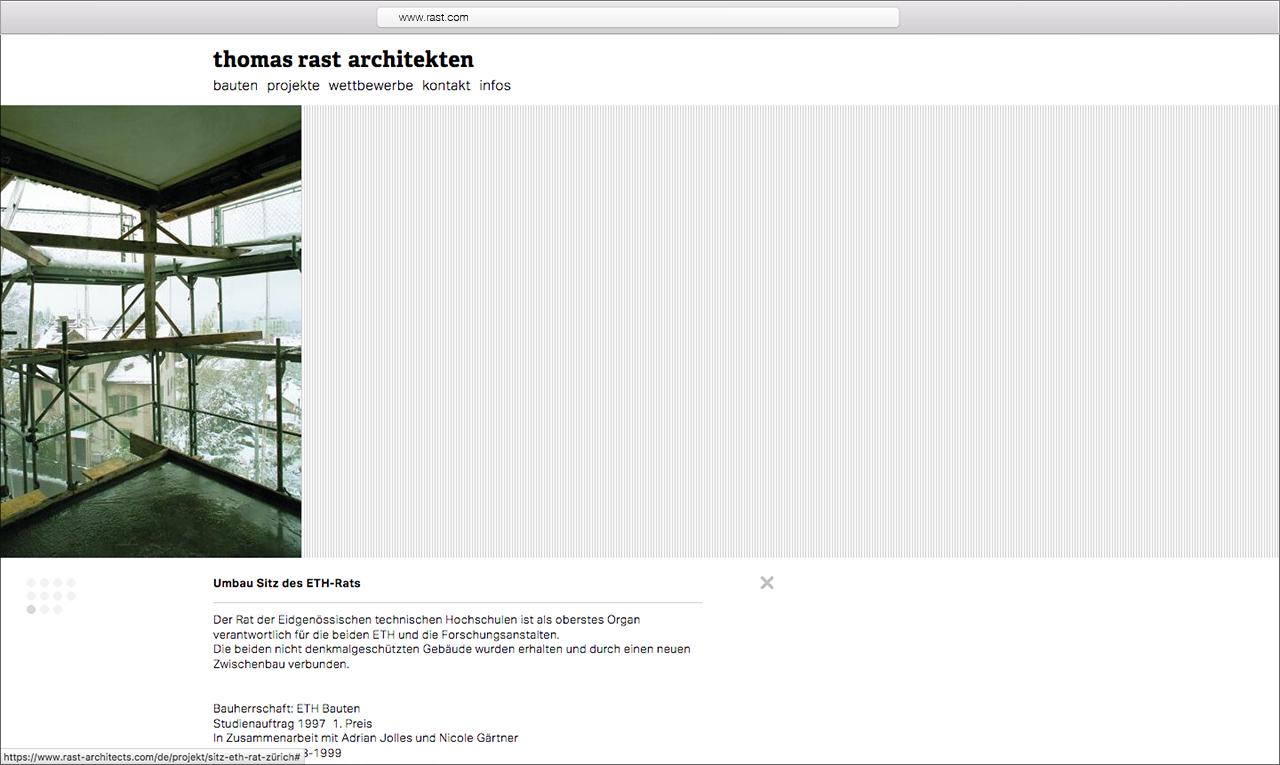1280x765 pixels.
Task: Close the project description with the X icon
Action: pyautogui.click(x=767, y=583)
